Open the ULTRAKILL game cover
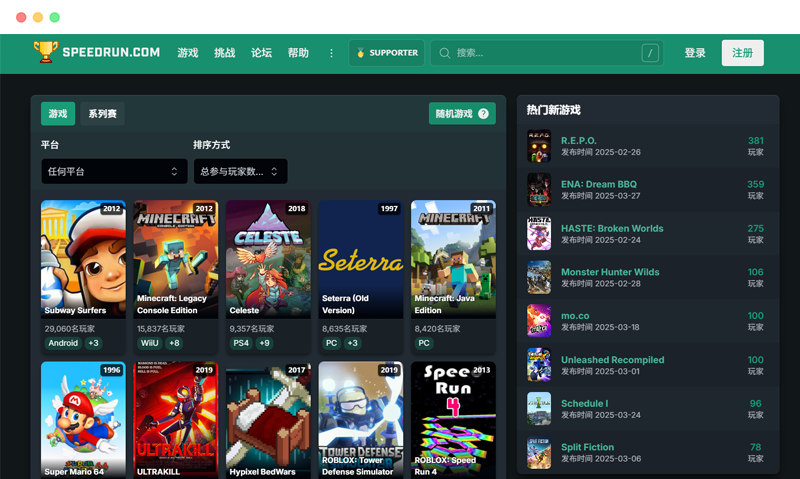Screen dimensions: 800x479 pos(176,420)
